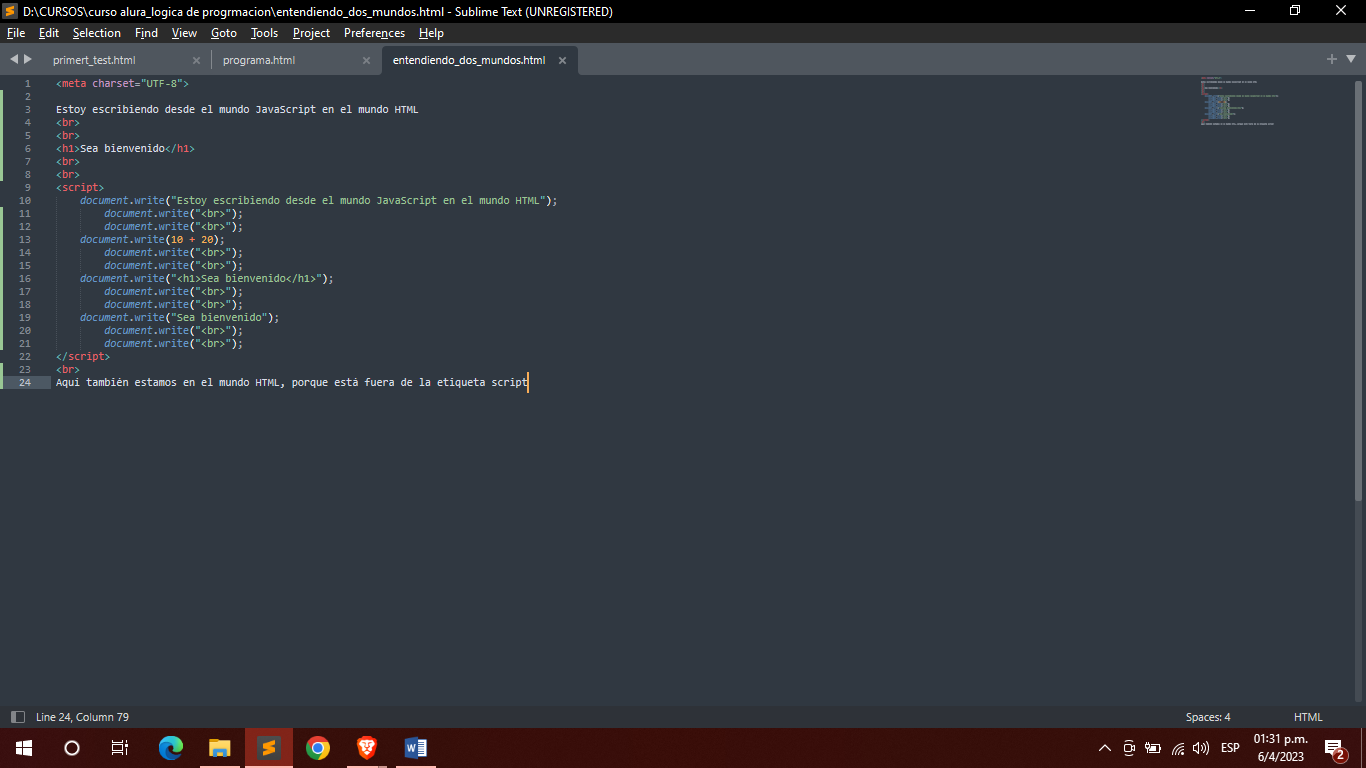Close the entendiendo_dos_mundos.html tab
This screenshot has height=768, width=1366.
click(x=562, y=60)
